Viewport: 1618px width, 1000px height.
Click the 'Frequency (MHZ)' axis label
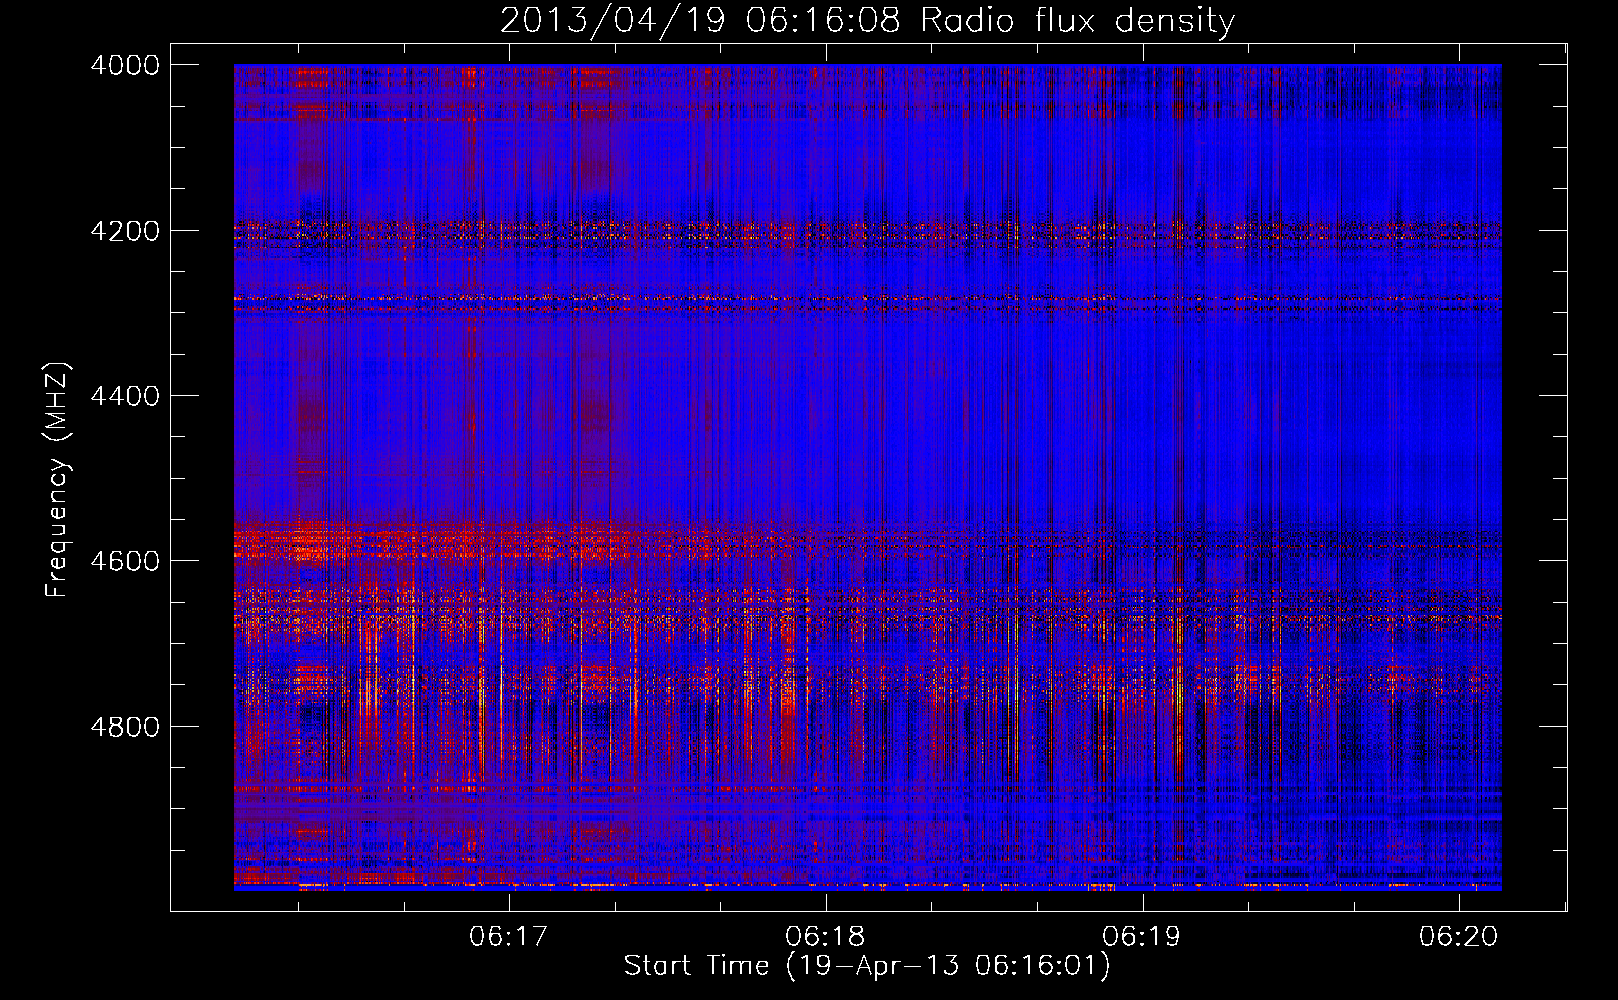point(58,480)
